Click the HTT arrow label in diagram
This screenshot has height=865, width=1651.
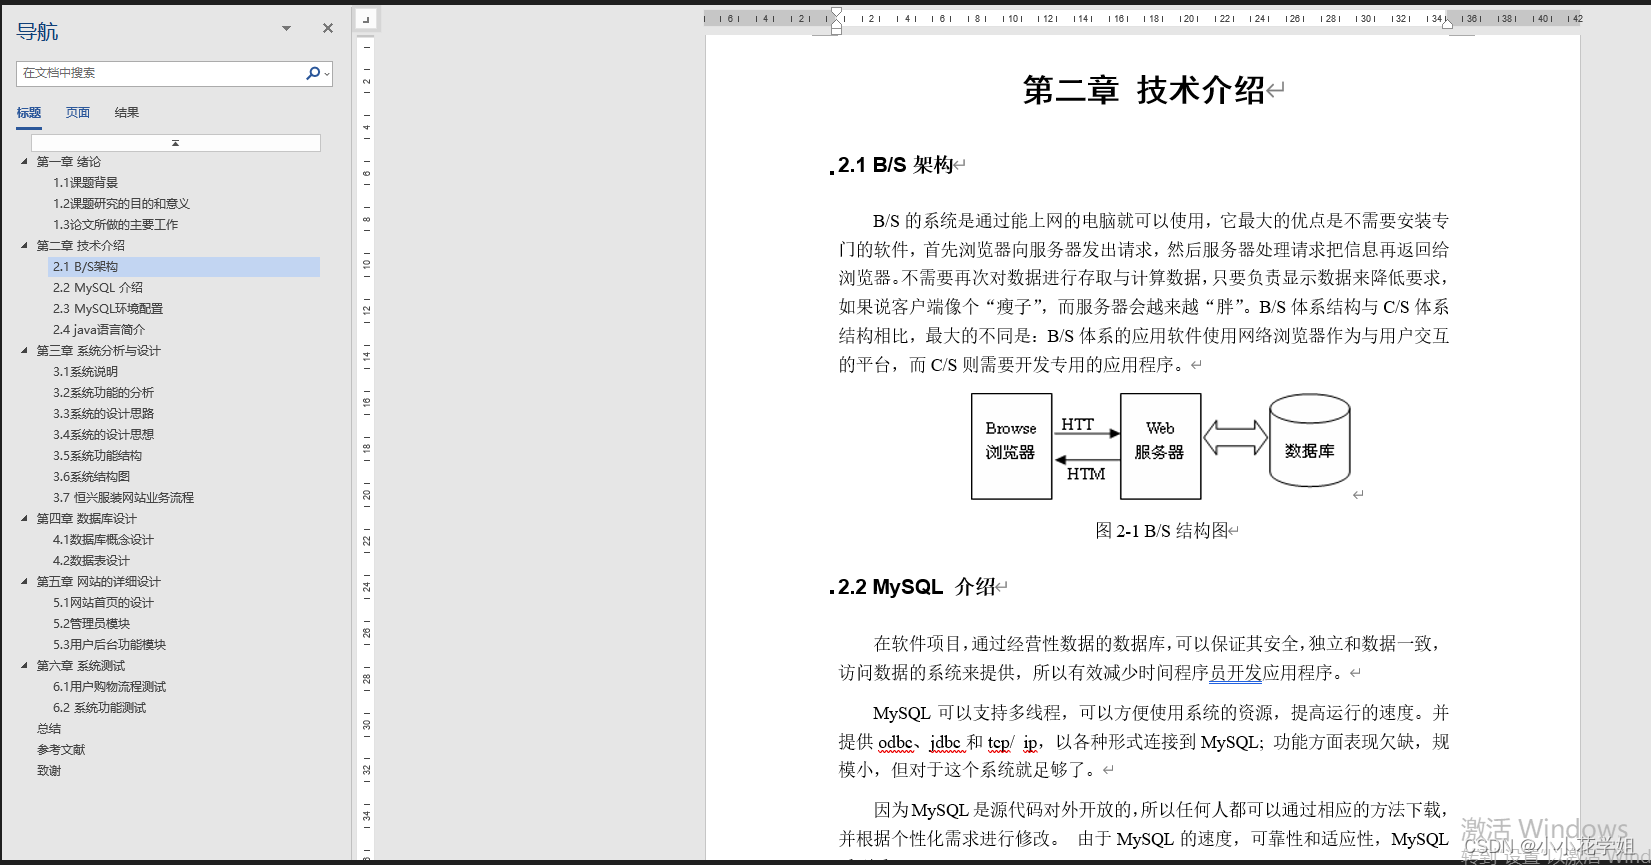pyautogui.click(x=1078, y=424)
